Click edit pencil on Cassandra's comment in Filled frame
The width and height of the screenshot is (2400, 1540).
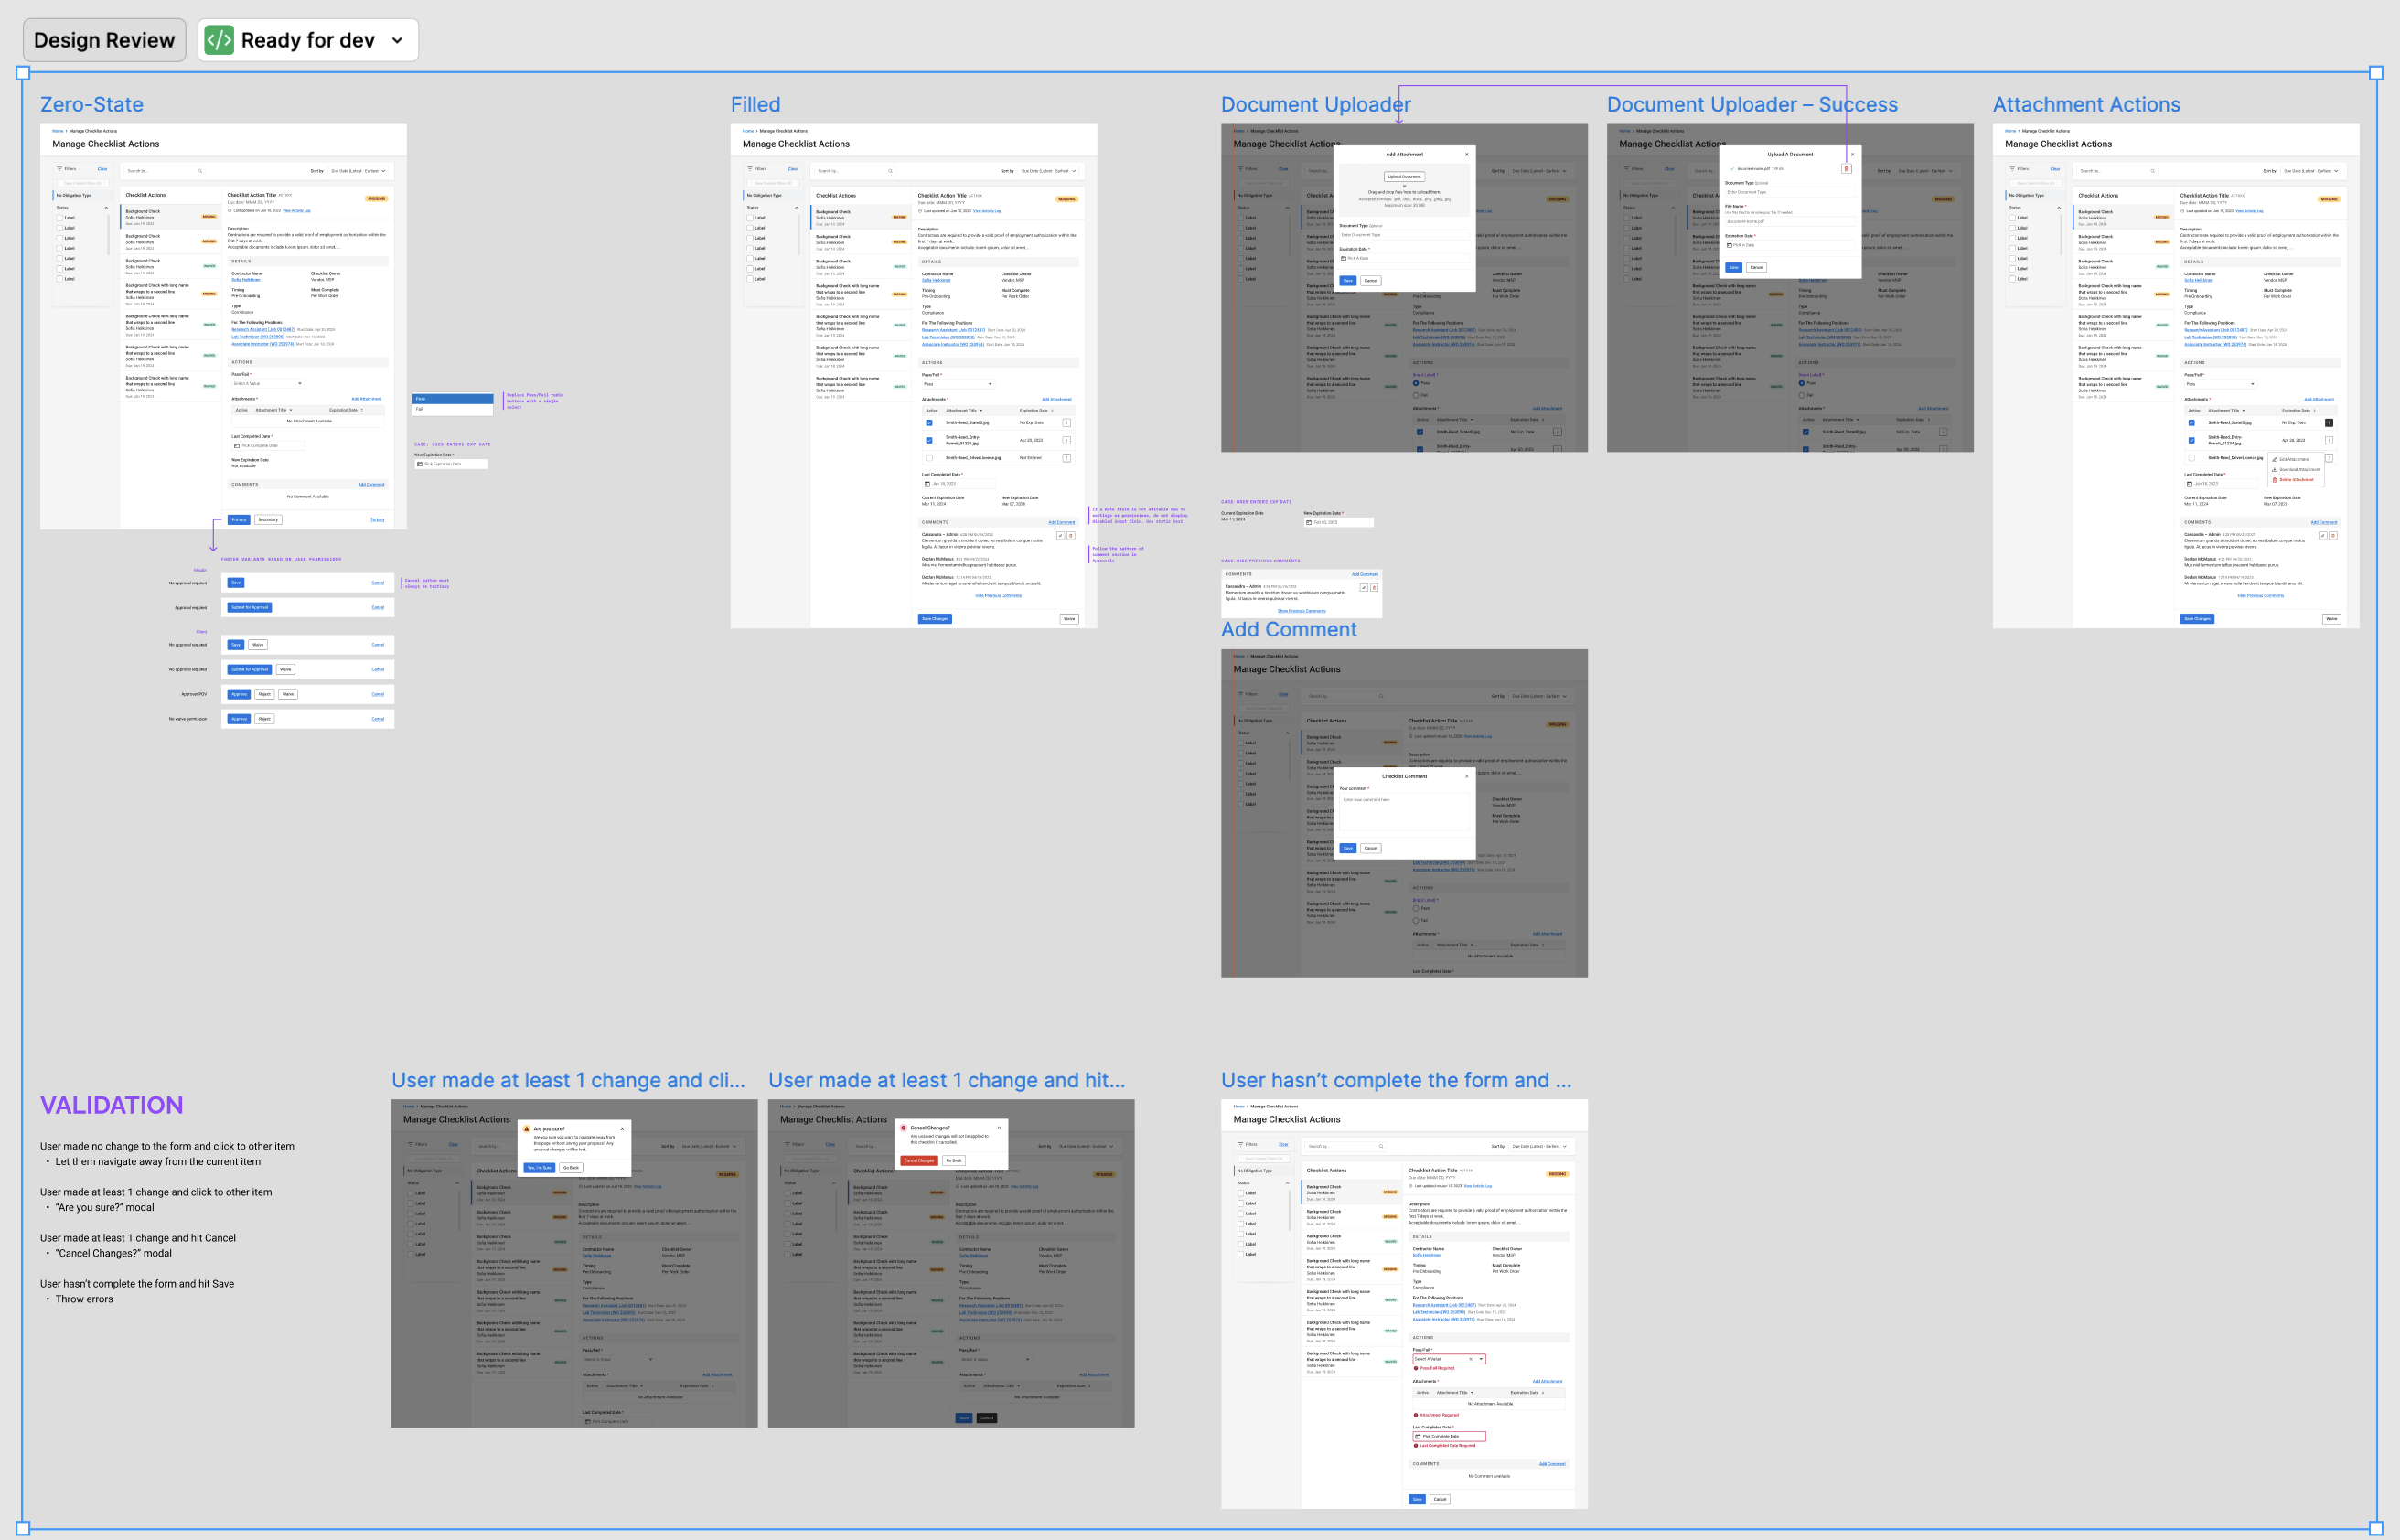coord(1060,536)
